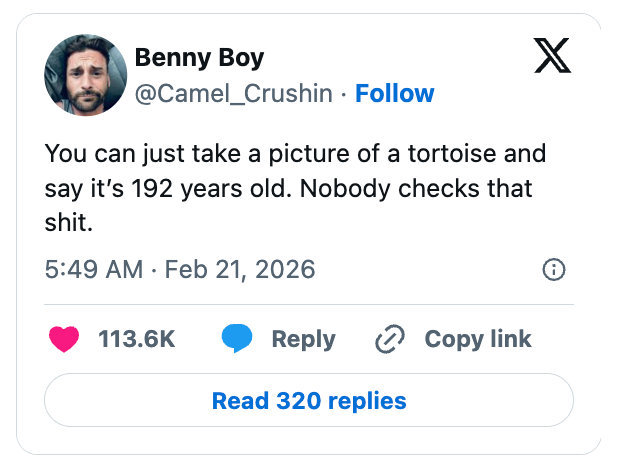Click the info circle icon
620x472 pixels.
tap(553, 270)
